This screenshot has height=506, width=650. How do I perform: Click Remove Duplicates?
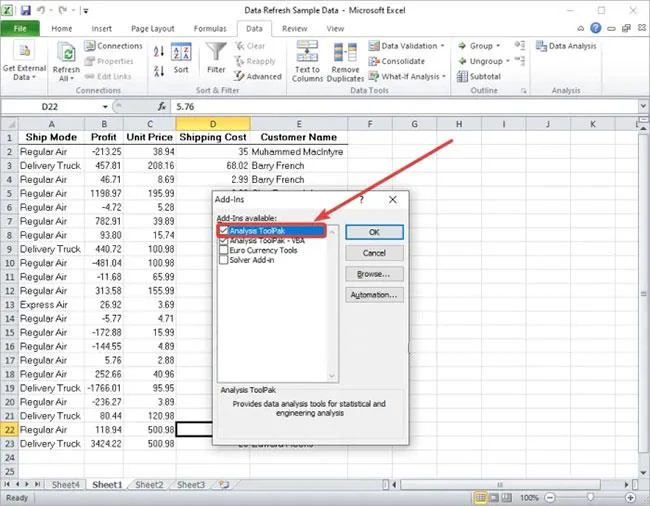coord(345,61)
